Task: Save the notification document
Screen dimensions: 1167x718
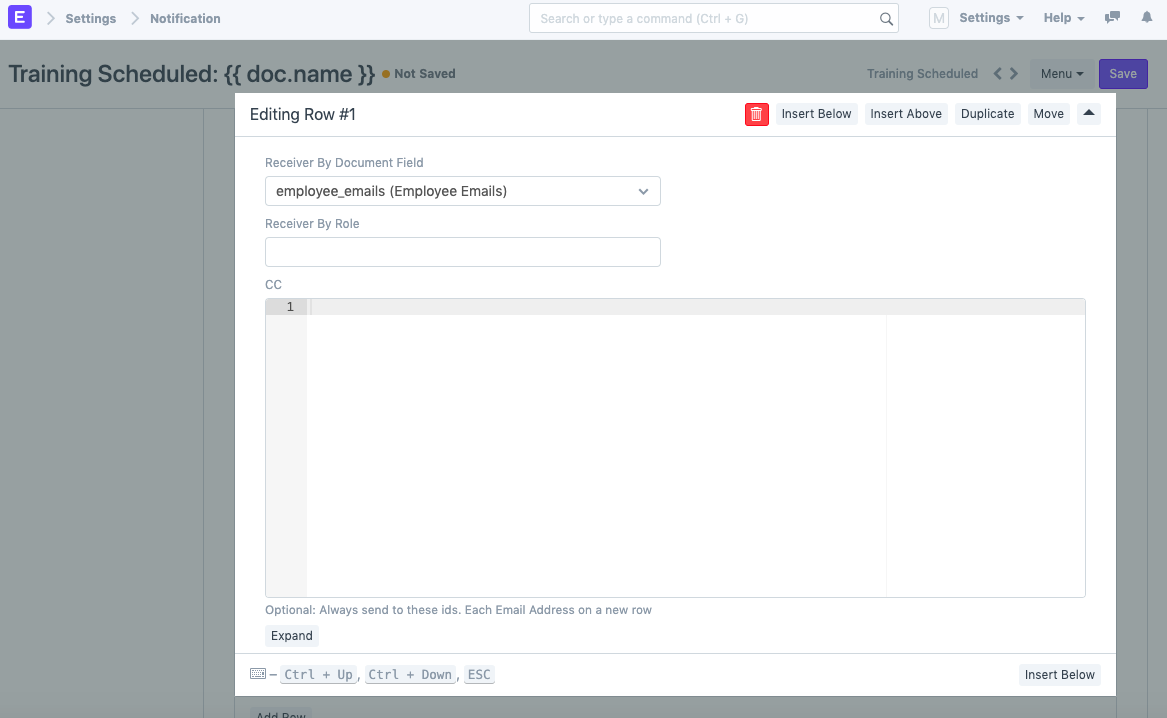Action: [1122, 74]
